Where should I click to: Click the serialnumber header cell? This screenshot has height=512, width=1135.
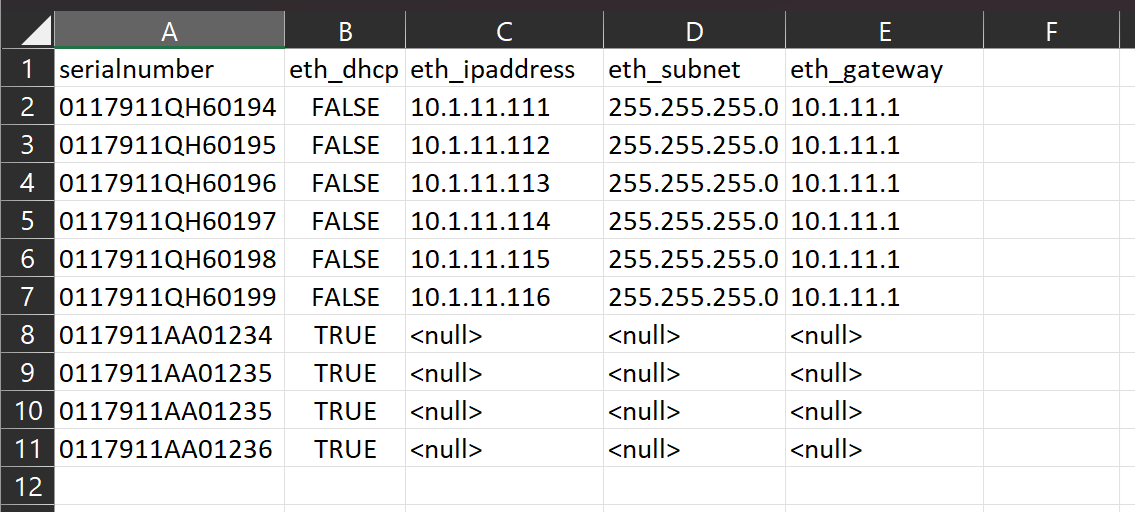point(169,69)
